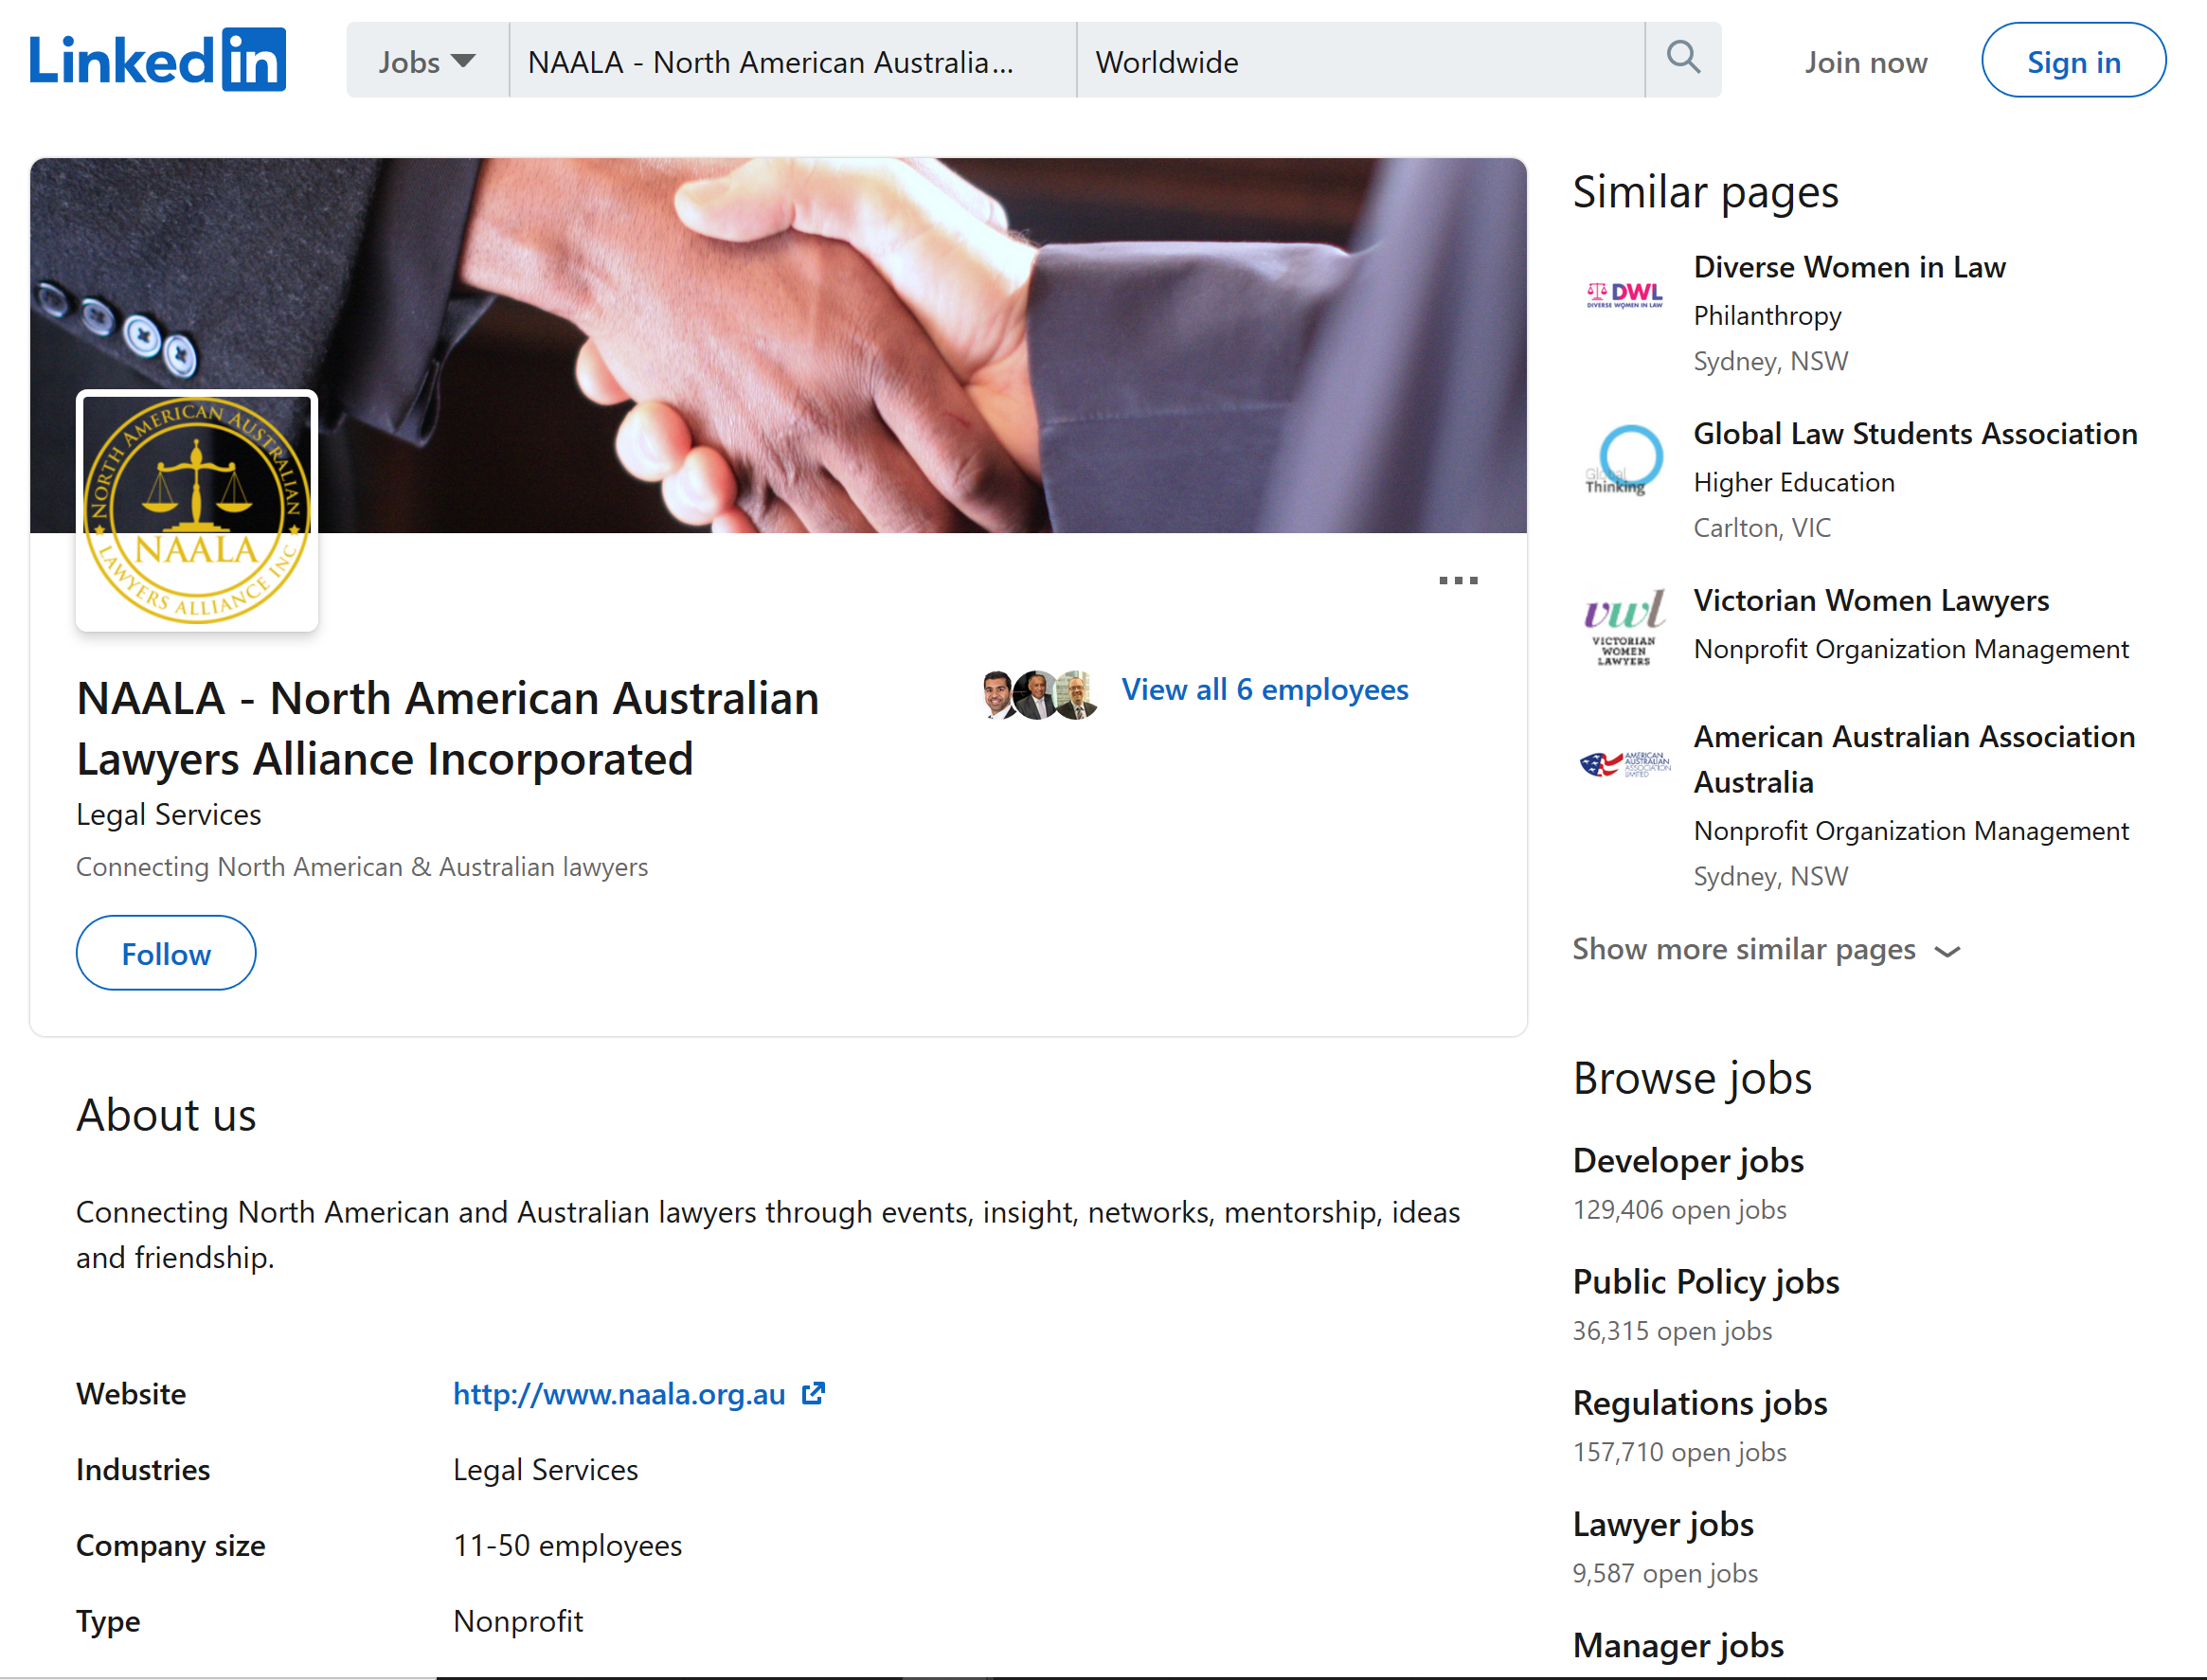Click the external link icon beside website

pyautogui.click(x=814, y=1393)
